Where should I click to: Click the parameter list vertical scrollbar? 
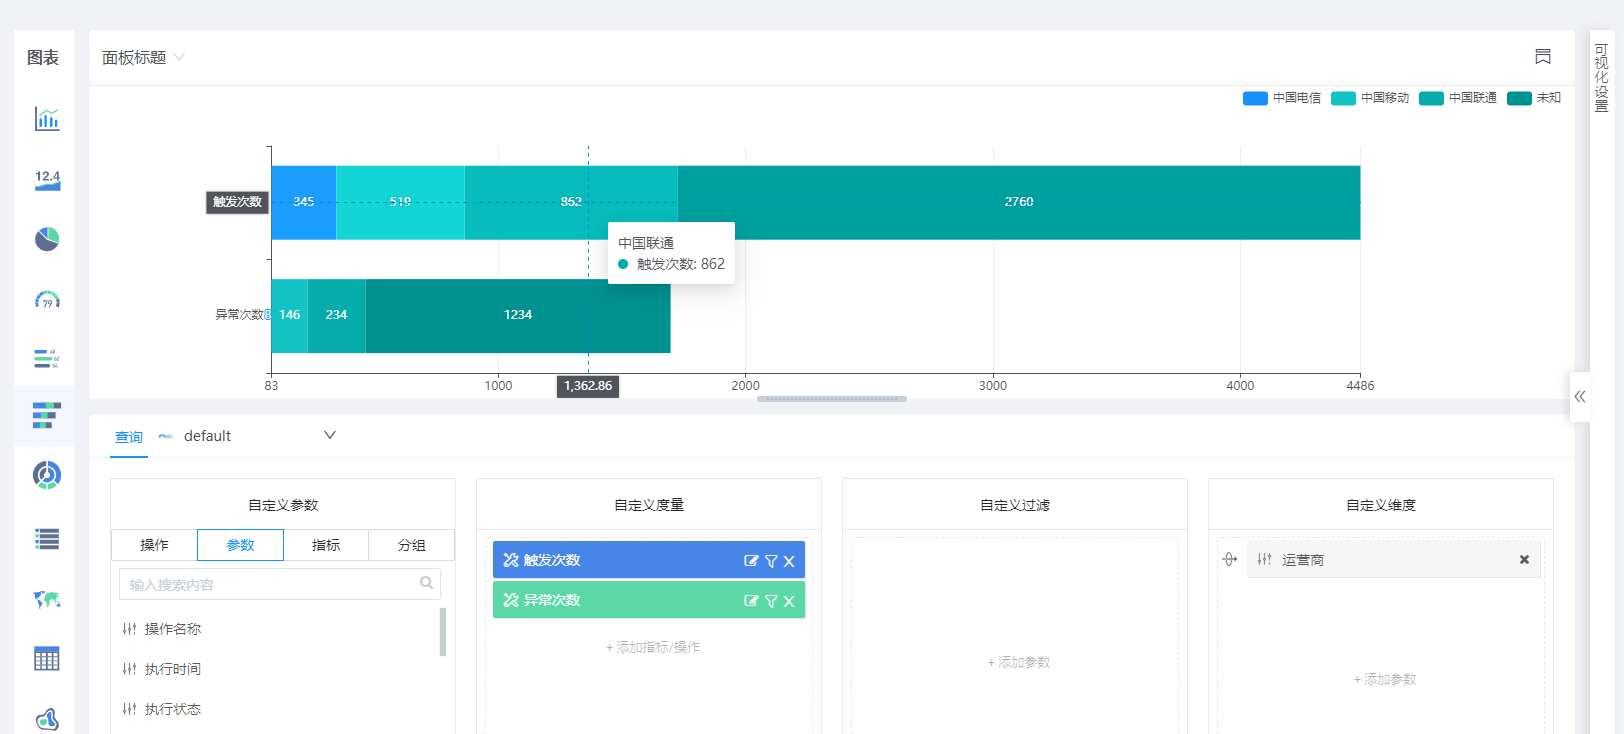tap(443, 632)
